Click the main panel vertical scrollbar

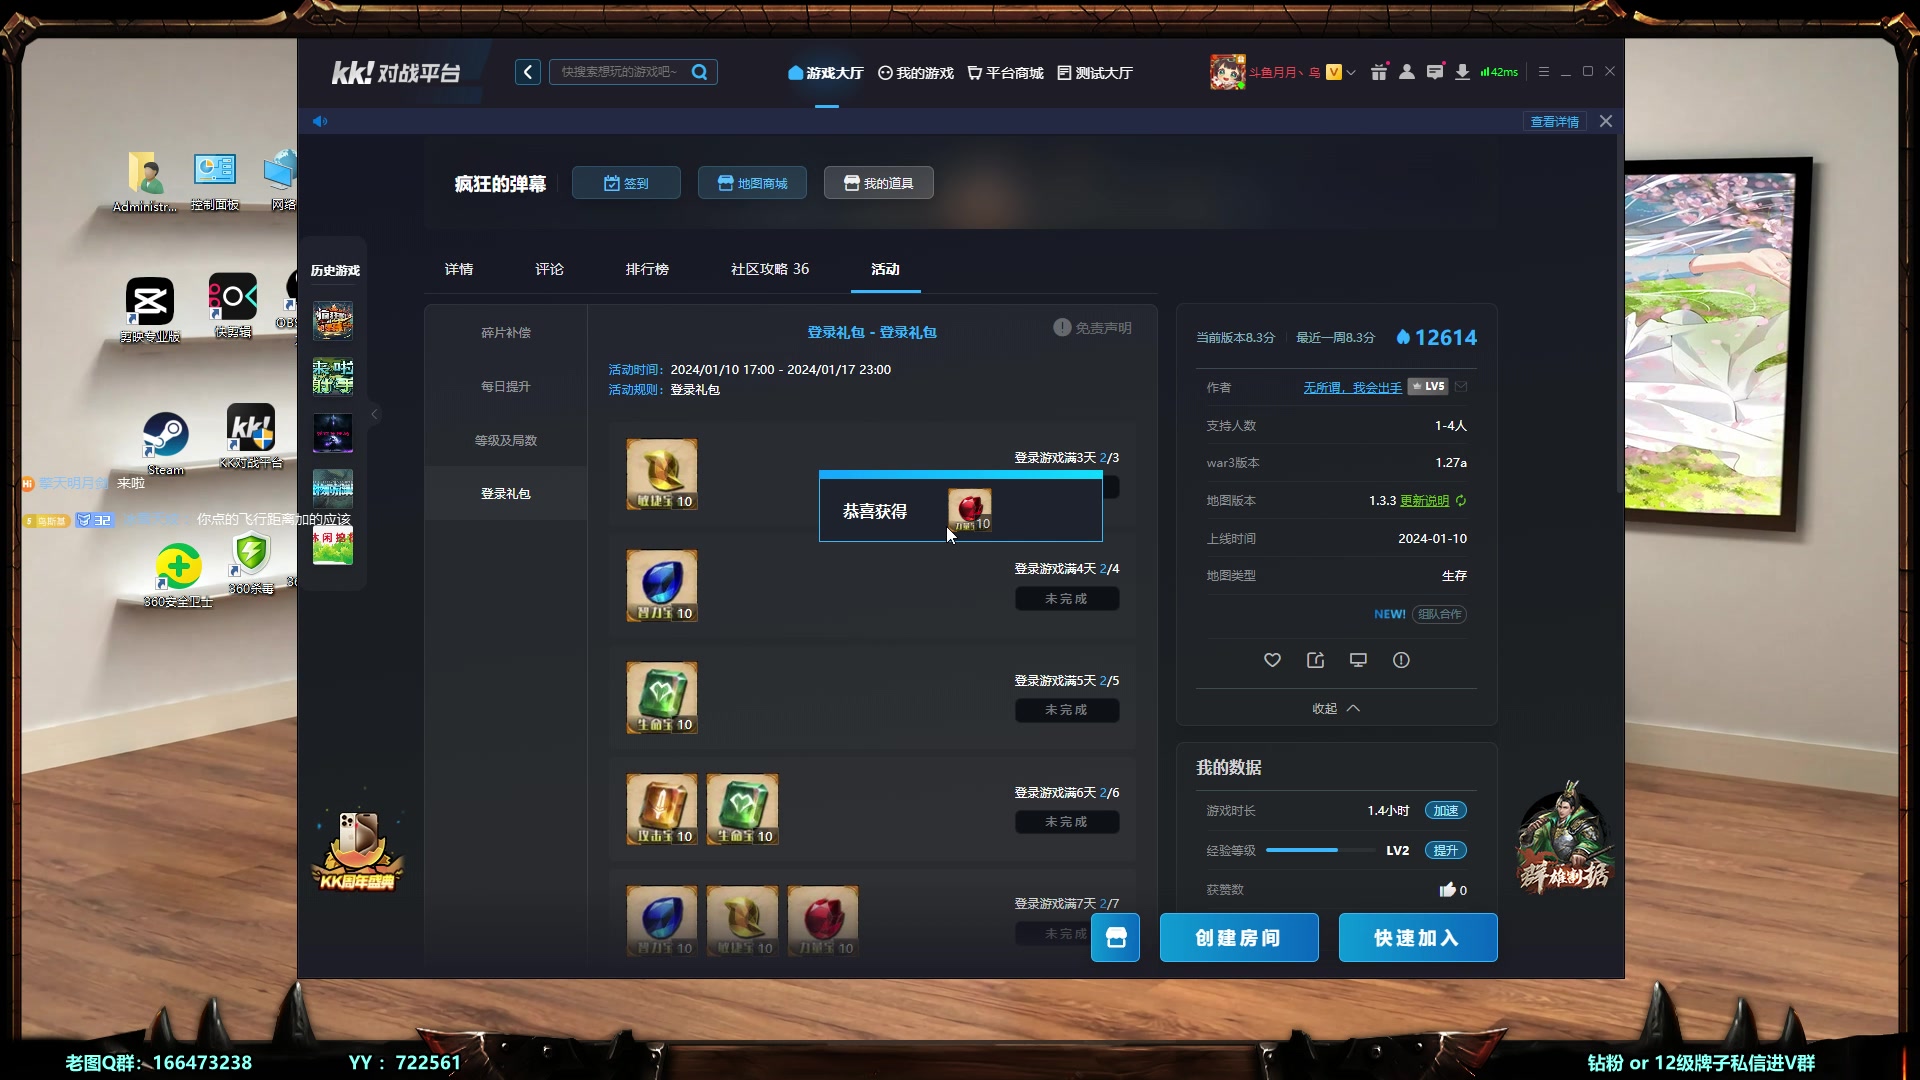coord(1620,315)
